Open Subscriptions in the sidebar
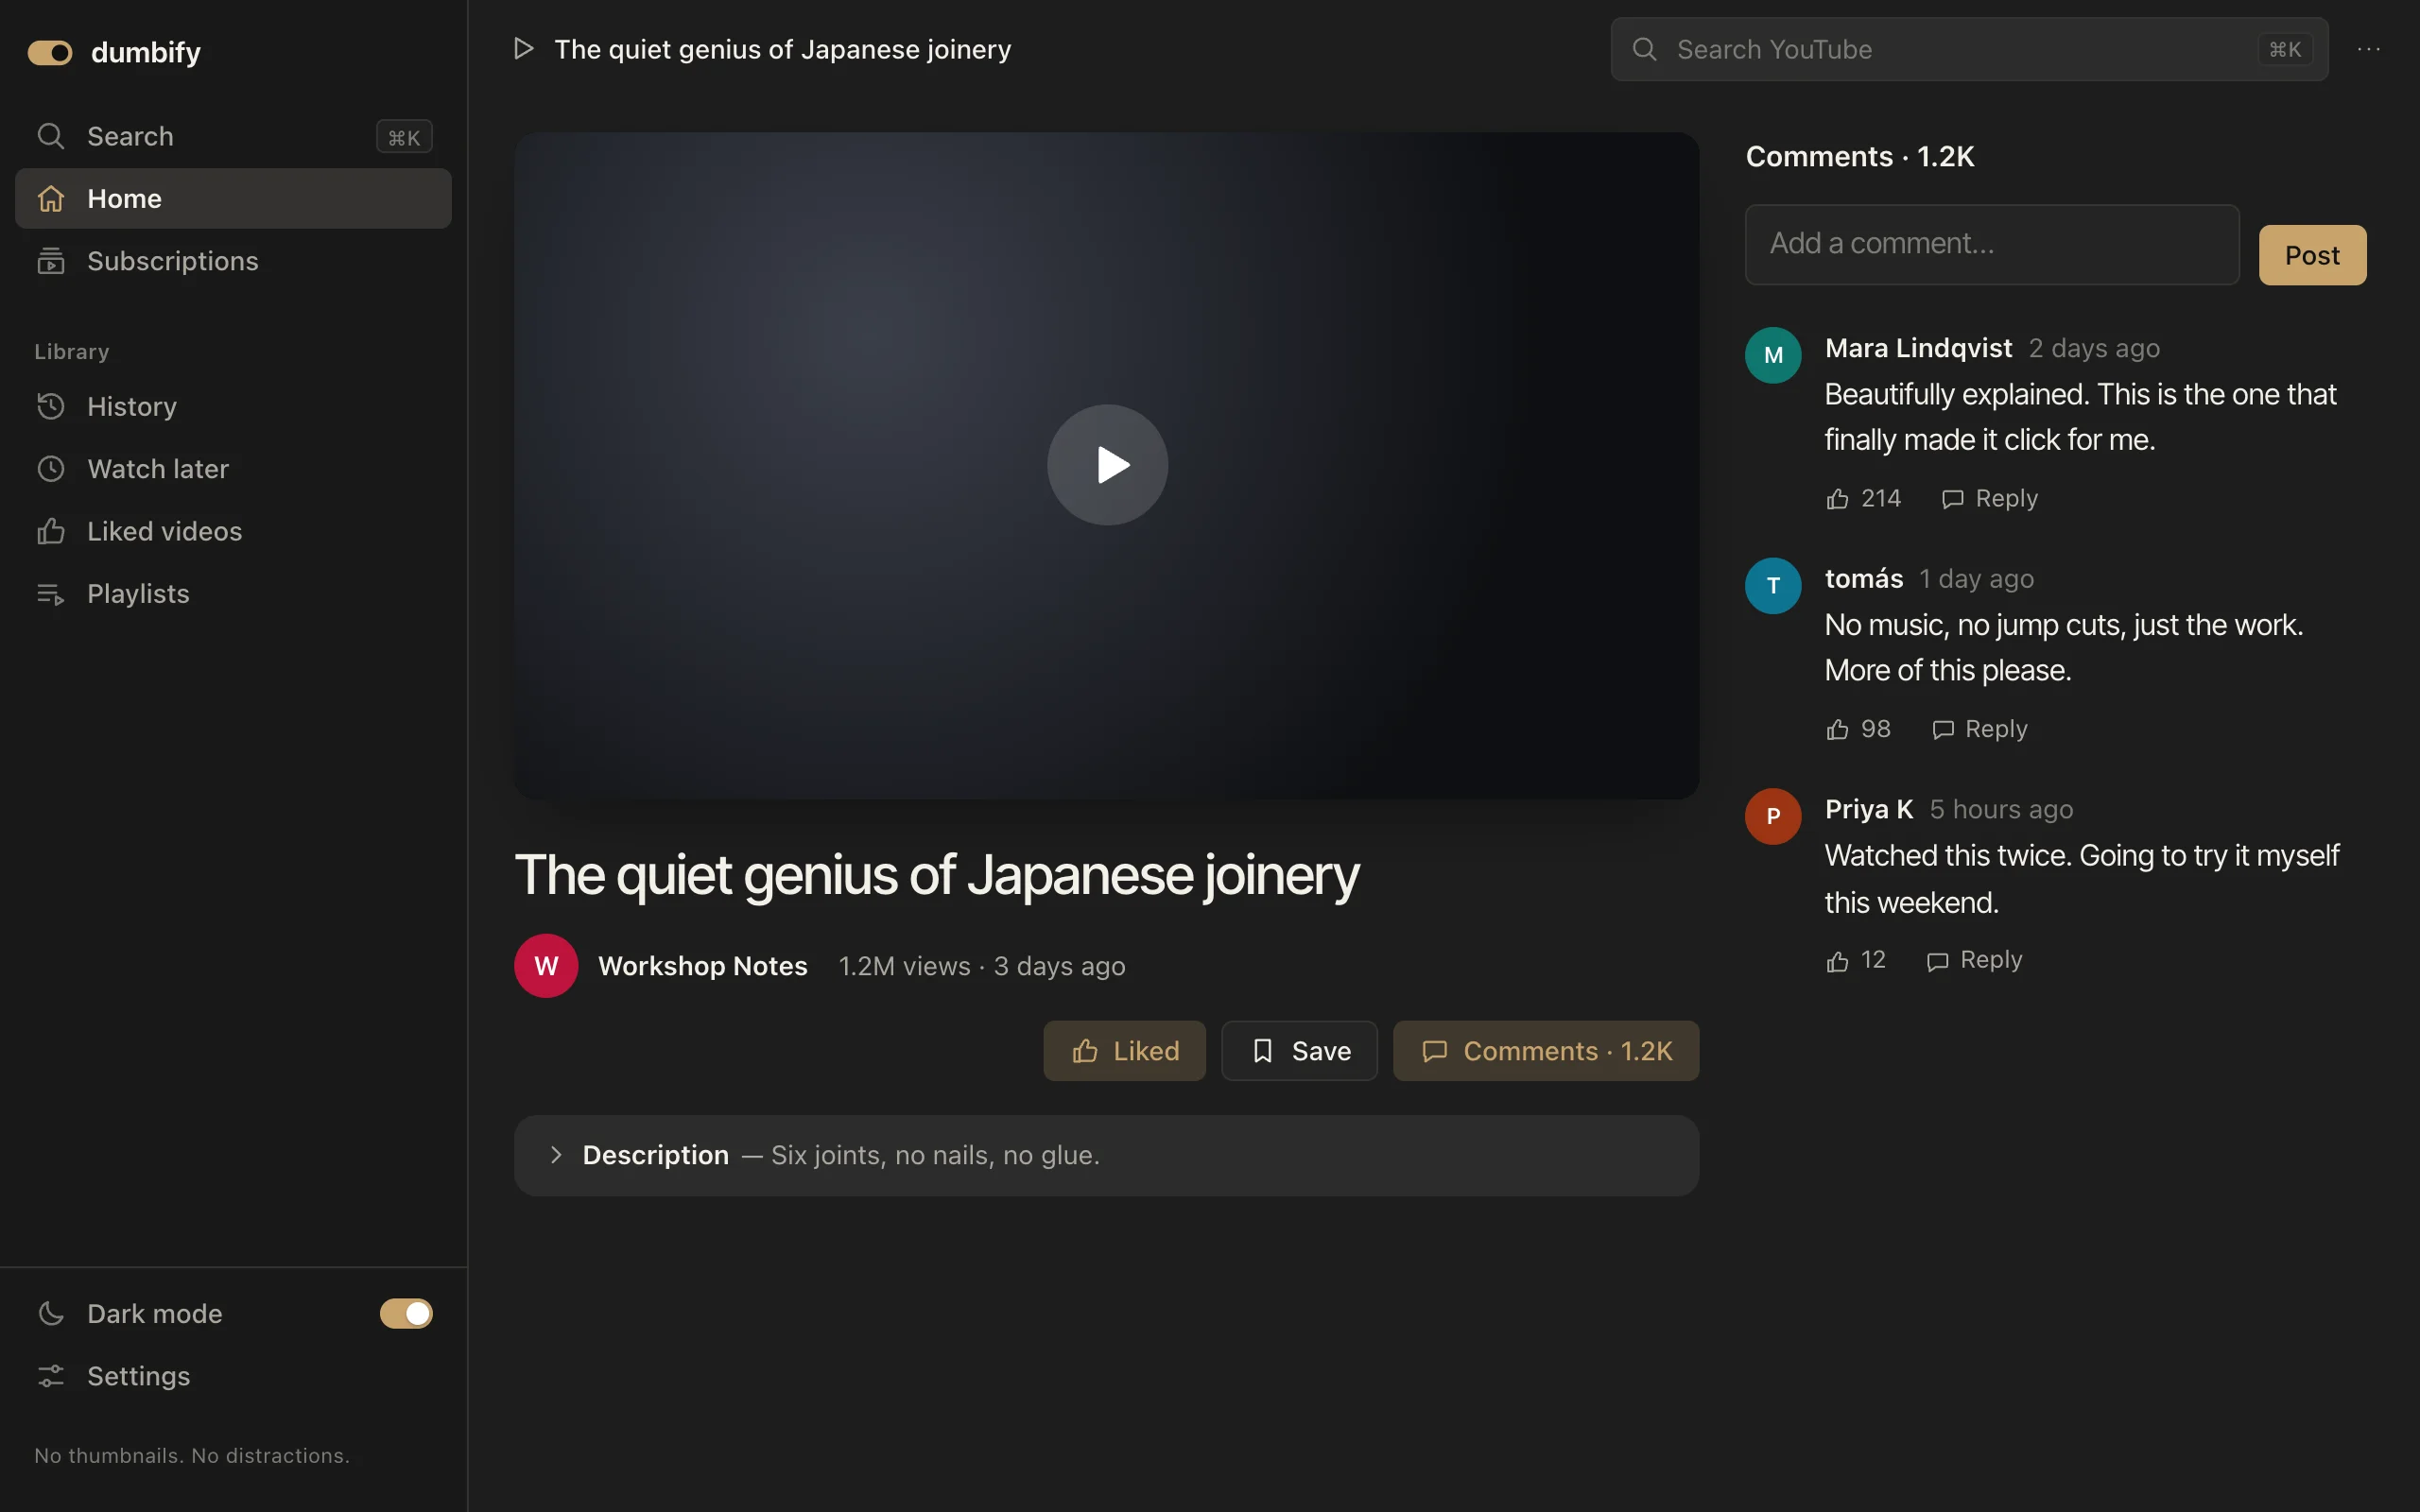The image size is (2420, 1512). point(233,261)
